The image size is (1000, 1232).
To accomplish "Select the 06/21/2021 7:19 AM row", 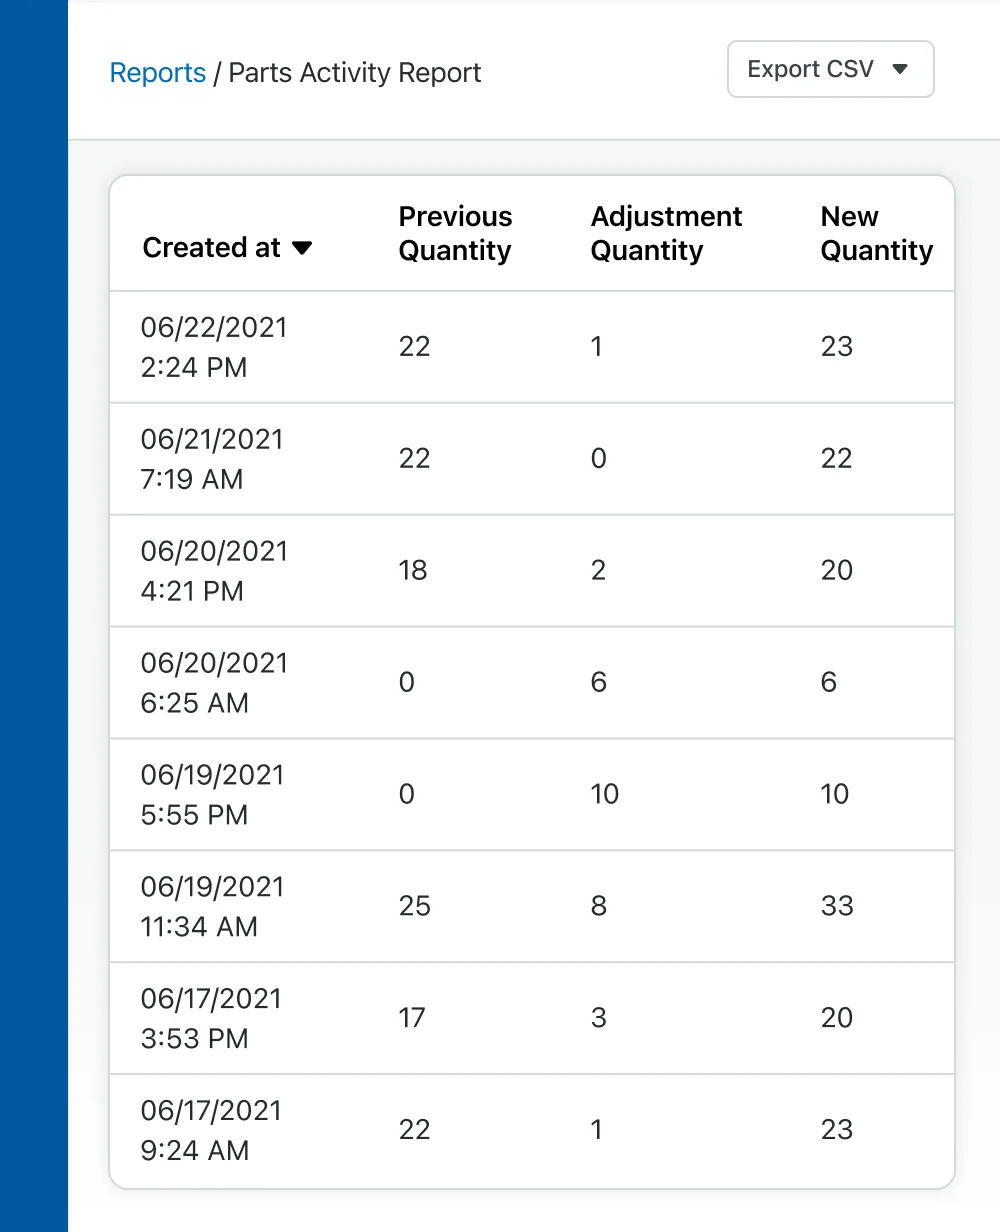I will 212,459.
